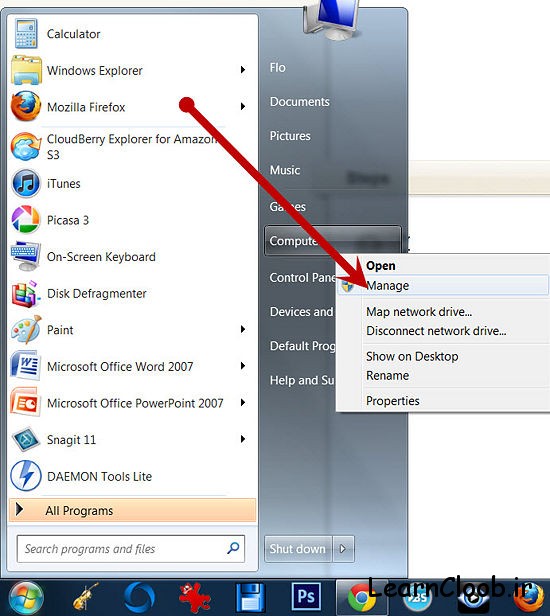550x616 pixels.
Task: Expand the All Programs list
Action: pyautogui.click(x=132, y=510)
